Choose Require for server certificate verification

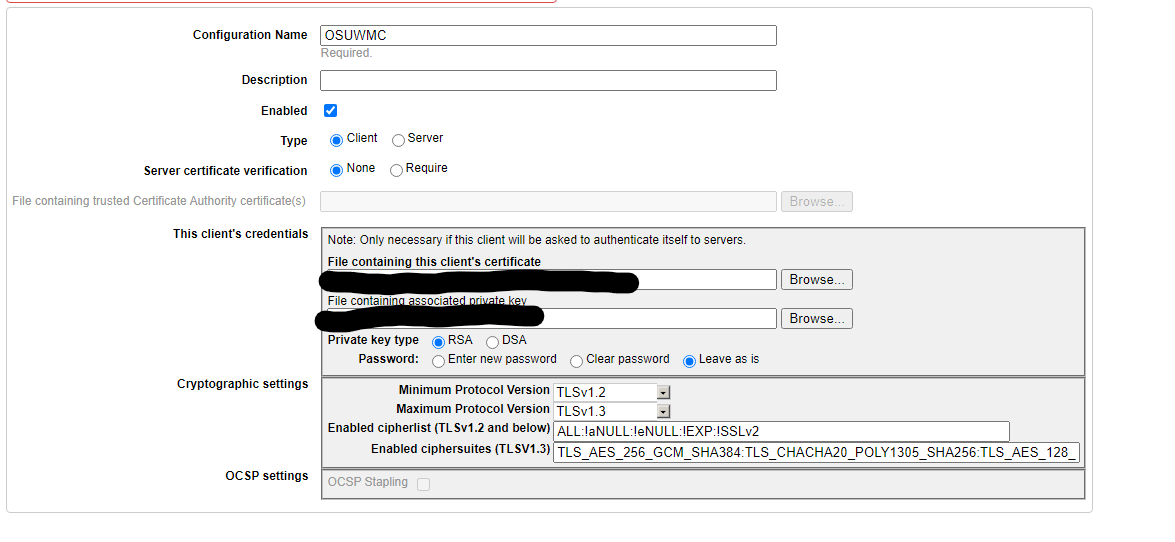tap(396, 170)
